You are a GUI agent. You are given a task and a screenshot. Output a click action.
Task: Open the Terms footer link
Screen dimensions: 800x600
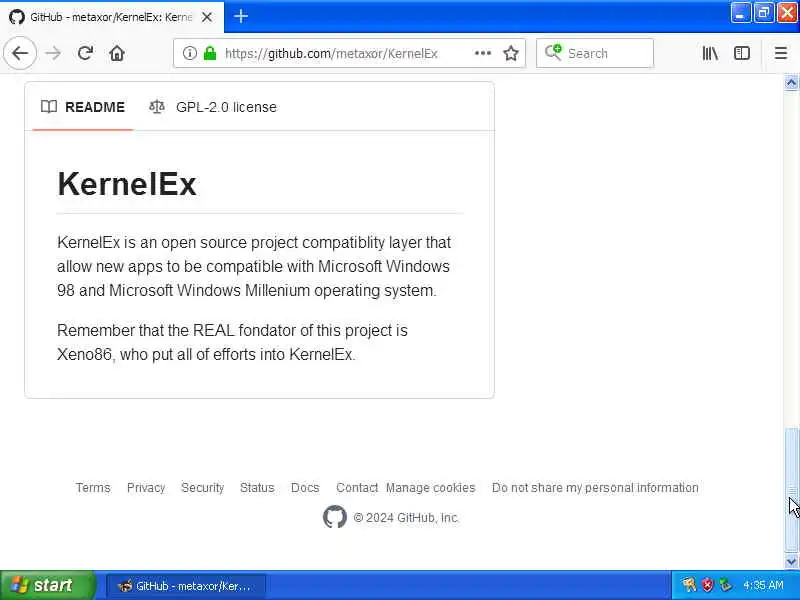click(93, 488)
